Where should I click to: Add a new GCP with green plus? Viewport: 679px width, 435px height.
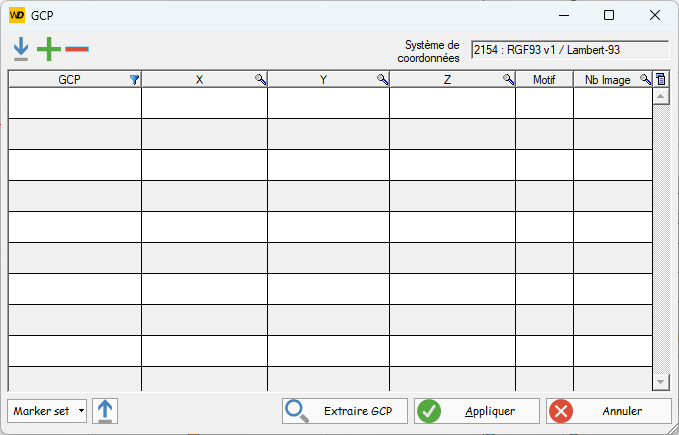(x=48, y=48)
